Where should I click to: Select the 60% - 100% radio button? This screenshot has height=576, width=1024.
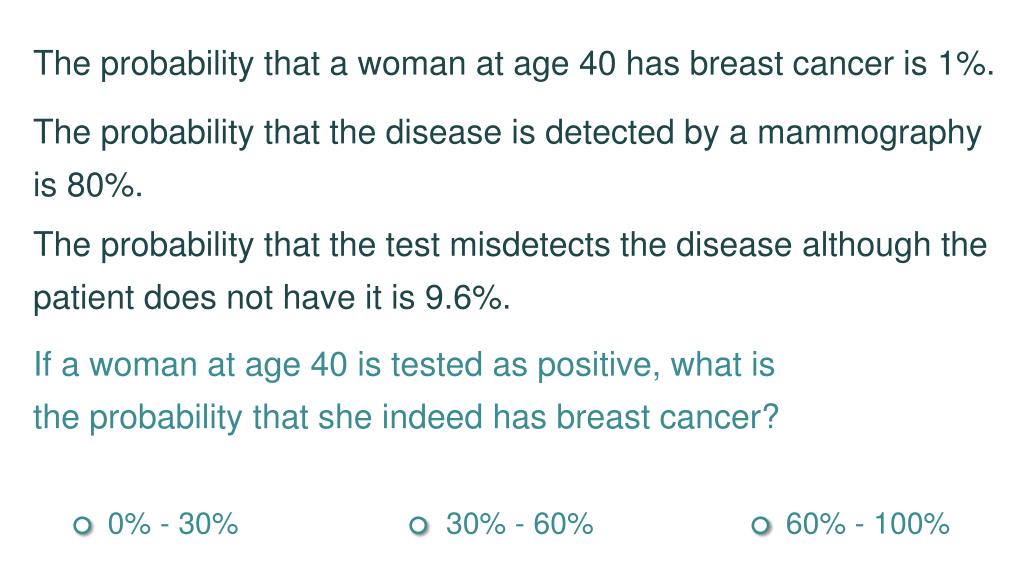(760, 525)
